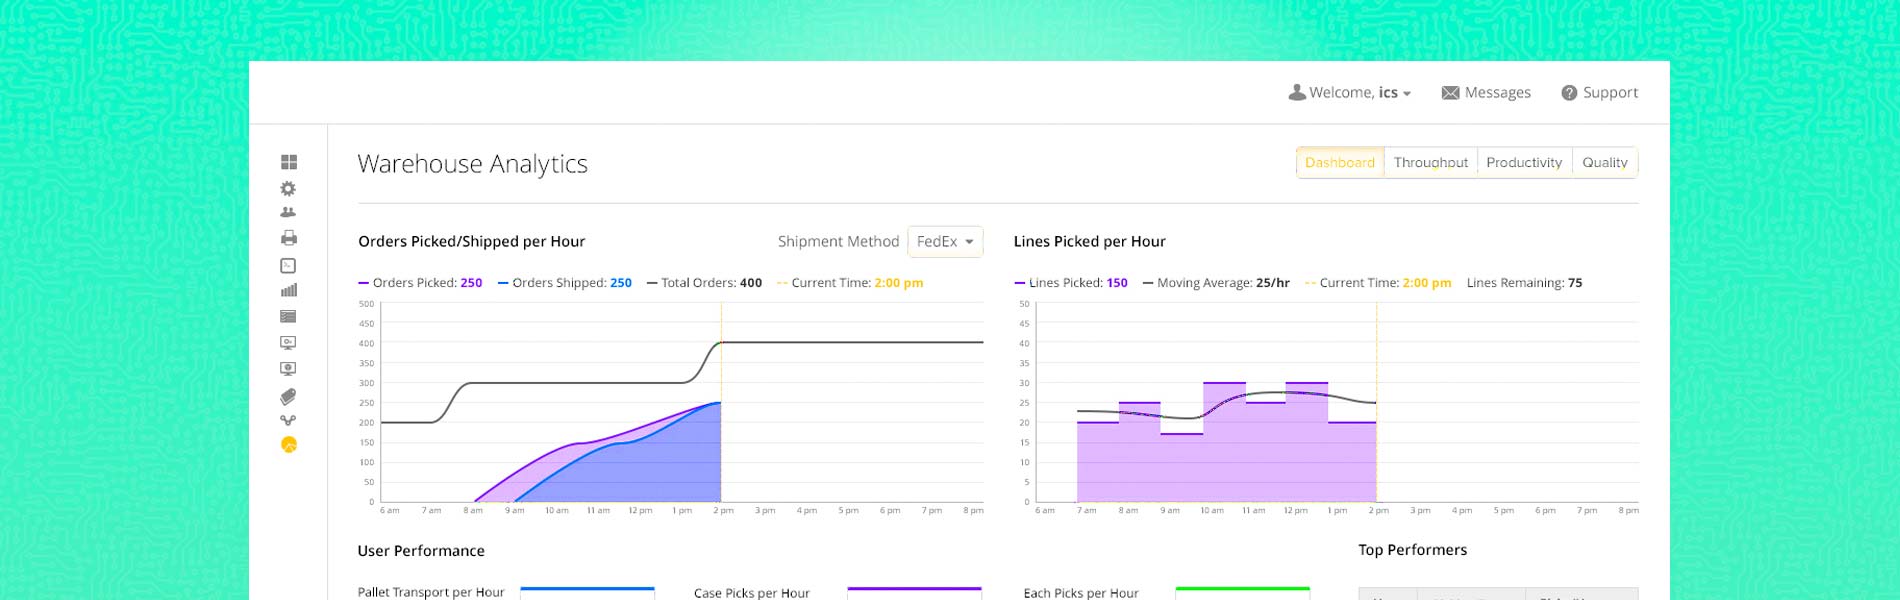Click the Orders Picked/Shipped per Hour title

471,242
